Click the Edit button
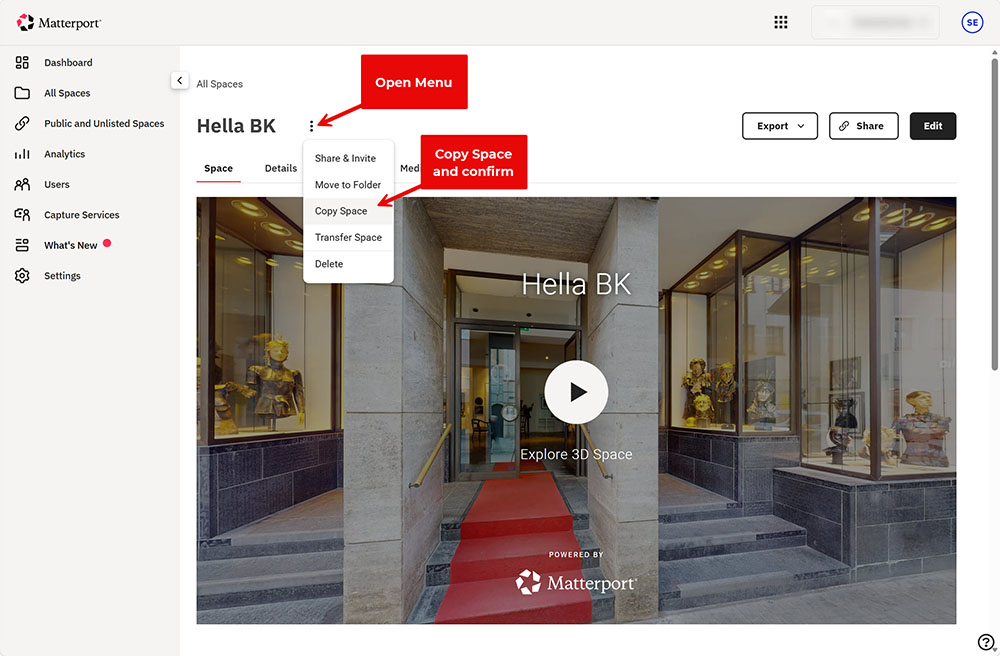 pyautogui.click(x=932, y=126)
